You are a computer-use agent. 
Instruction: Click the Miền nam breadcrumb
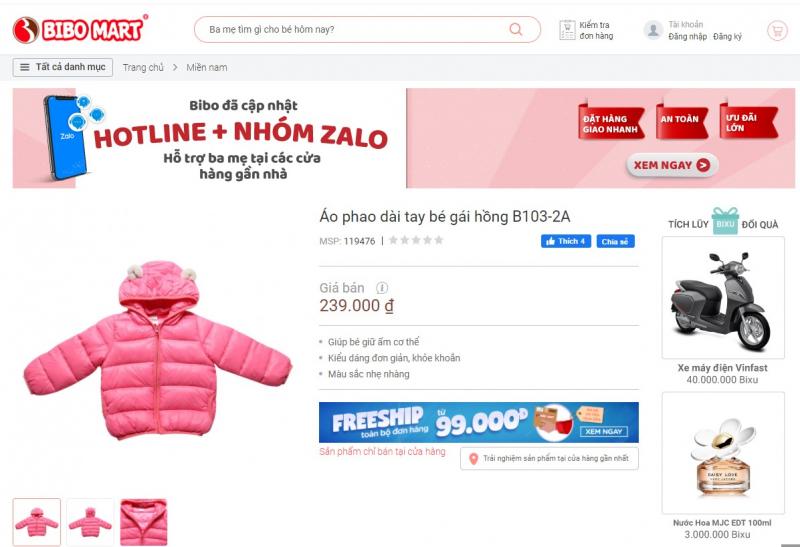[207, 67]
